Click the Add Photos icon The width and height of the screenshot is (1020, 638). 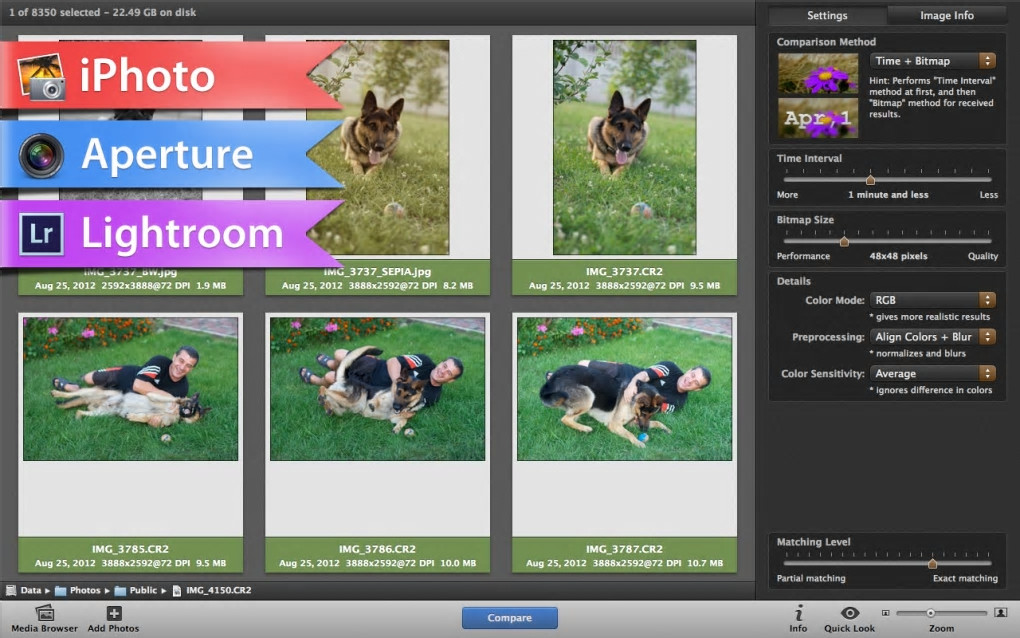click(113, 613)
